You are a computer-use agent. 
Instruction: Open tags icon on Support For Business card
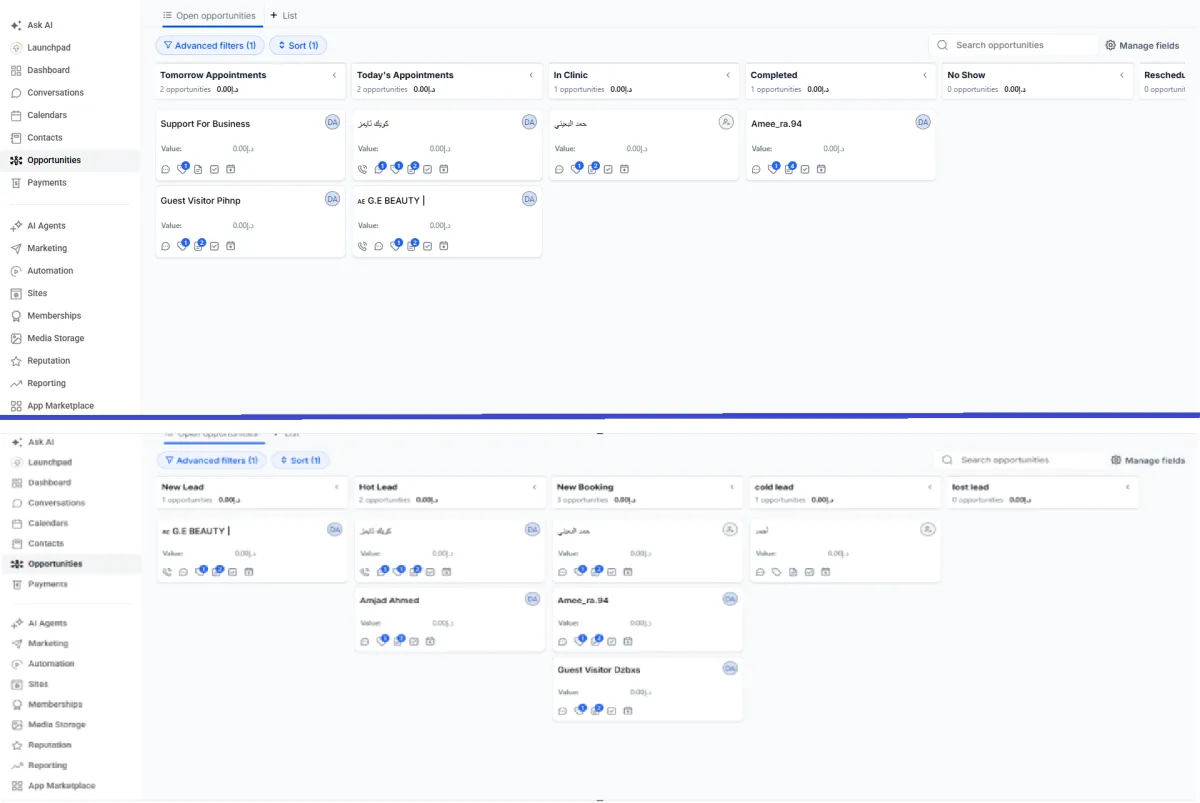coord(182,169)
